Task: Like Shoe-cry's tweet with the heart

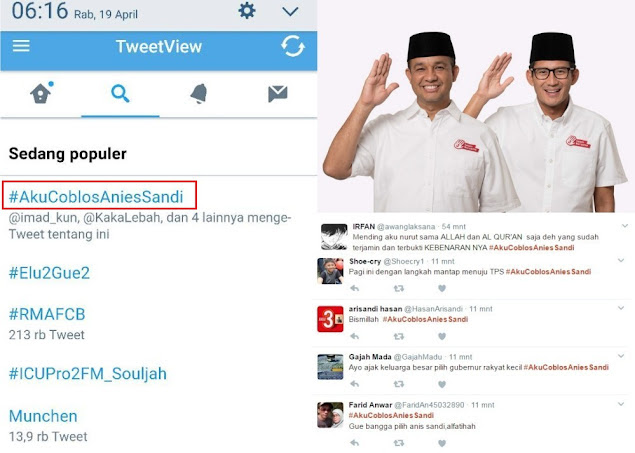Action: point(442,288)
